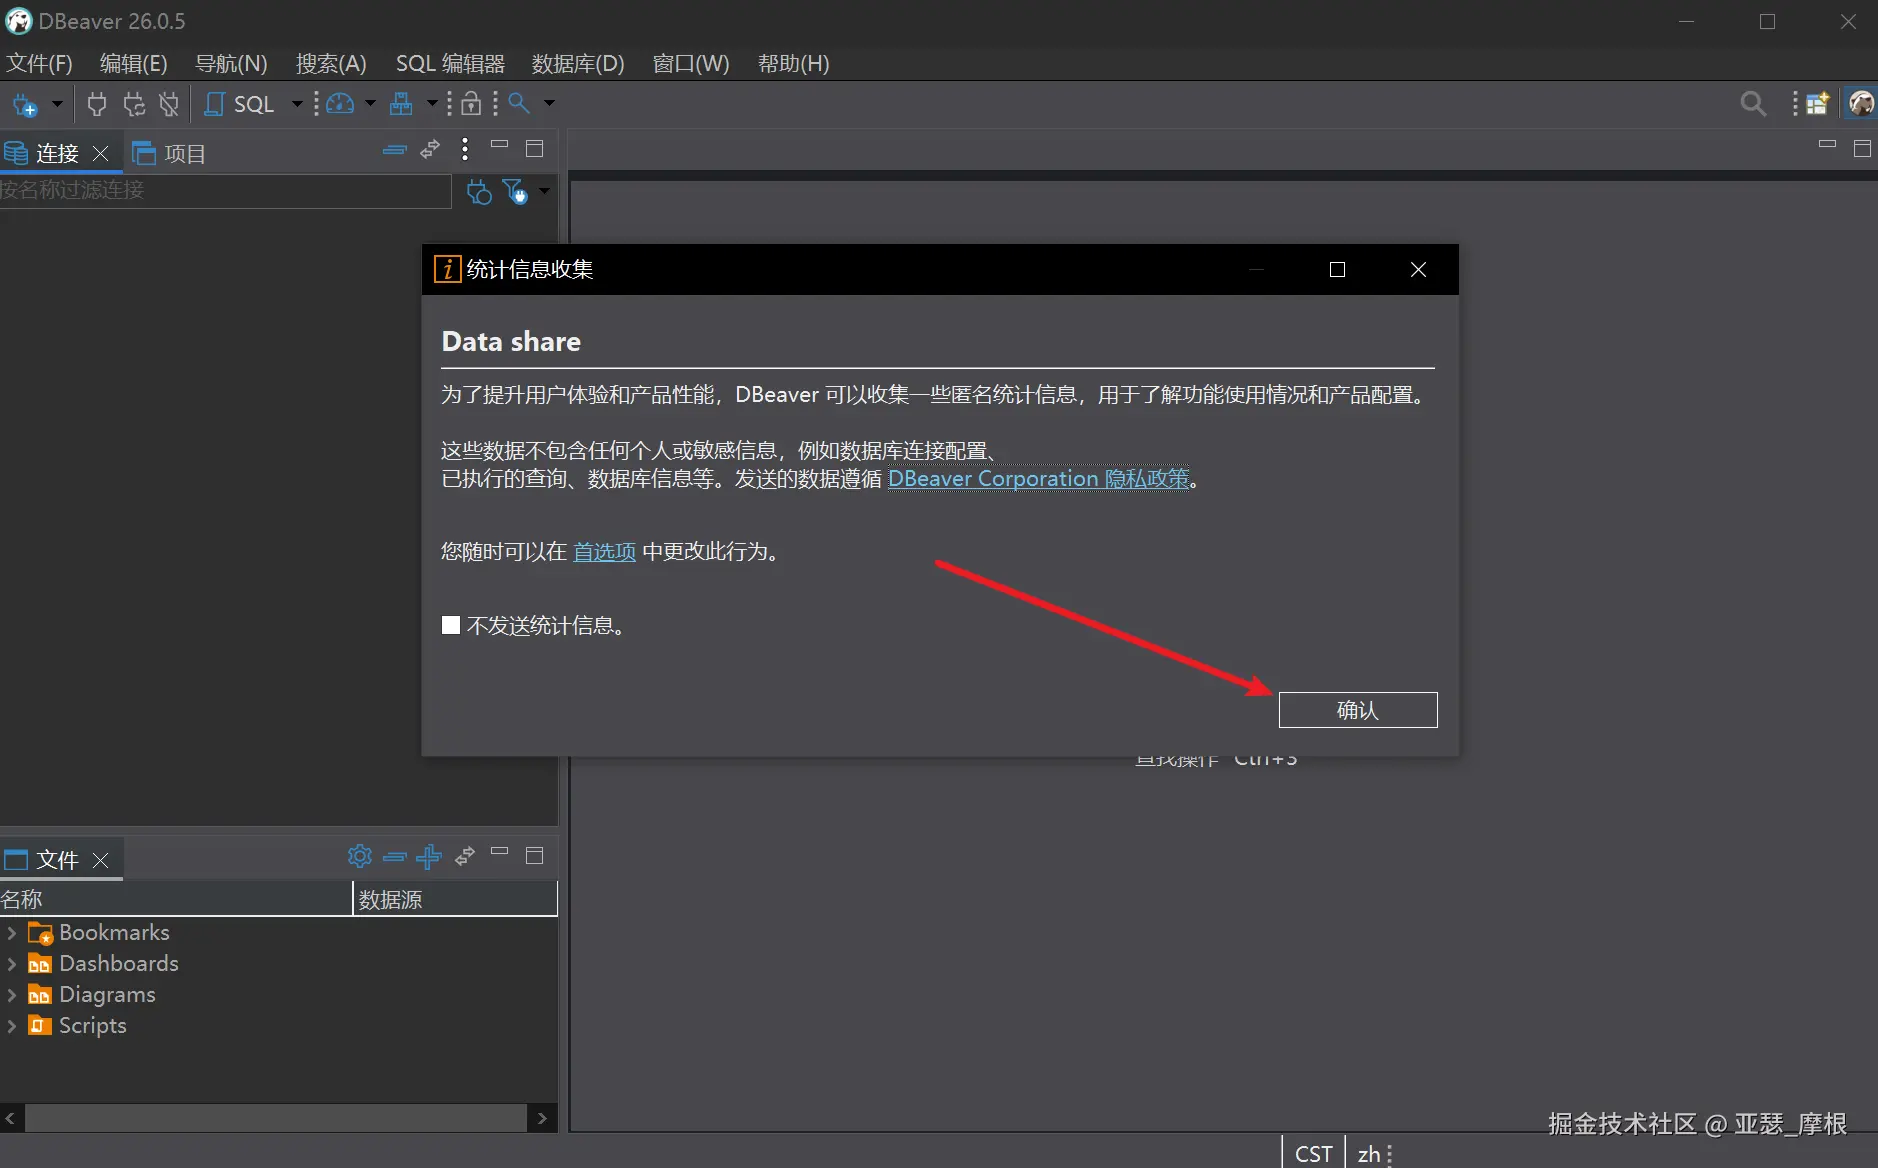The image size is (1878, 1168).
Task: Click the Reconnect plug icon
Action: (134, 104)
